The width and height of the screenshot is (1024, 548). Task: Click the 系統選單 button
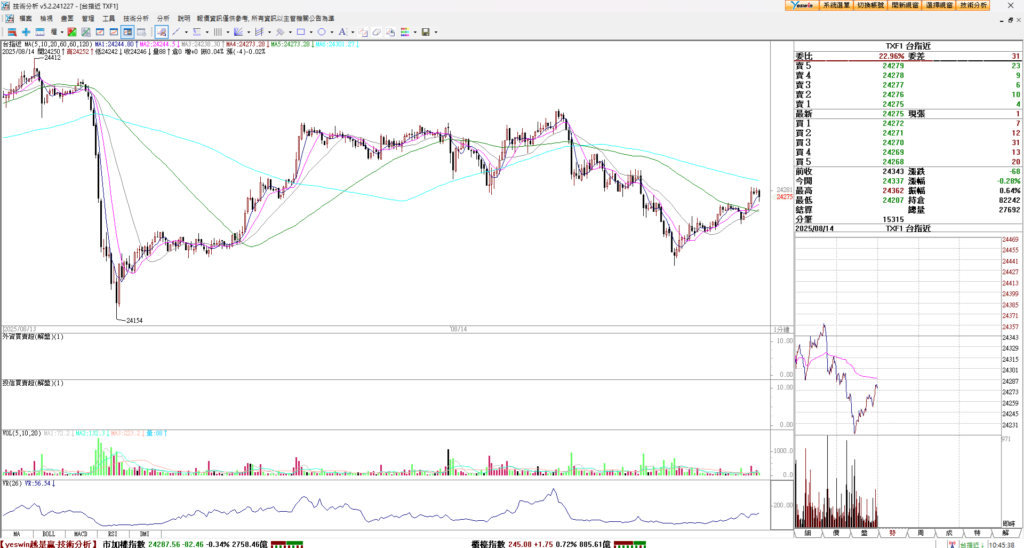click(836, 6)
